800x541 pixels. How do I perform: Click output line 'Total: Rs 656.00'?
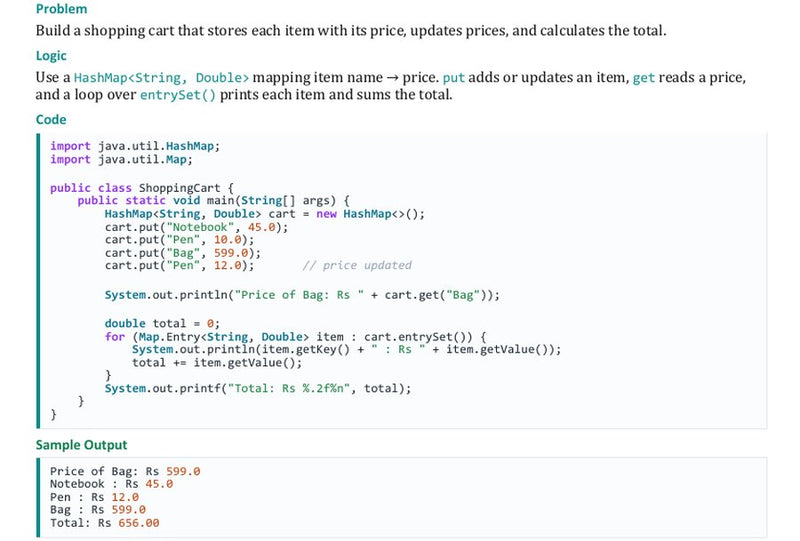(105, 523)
